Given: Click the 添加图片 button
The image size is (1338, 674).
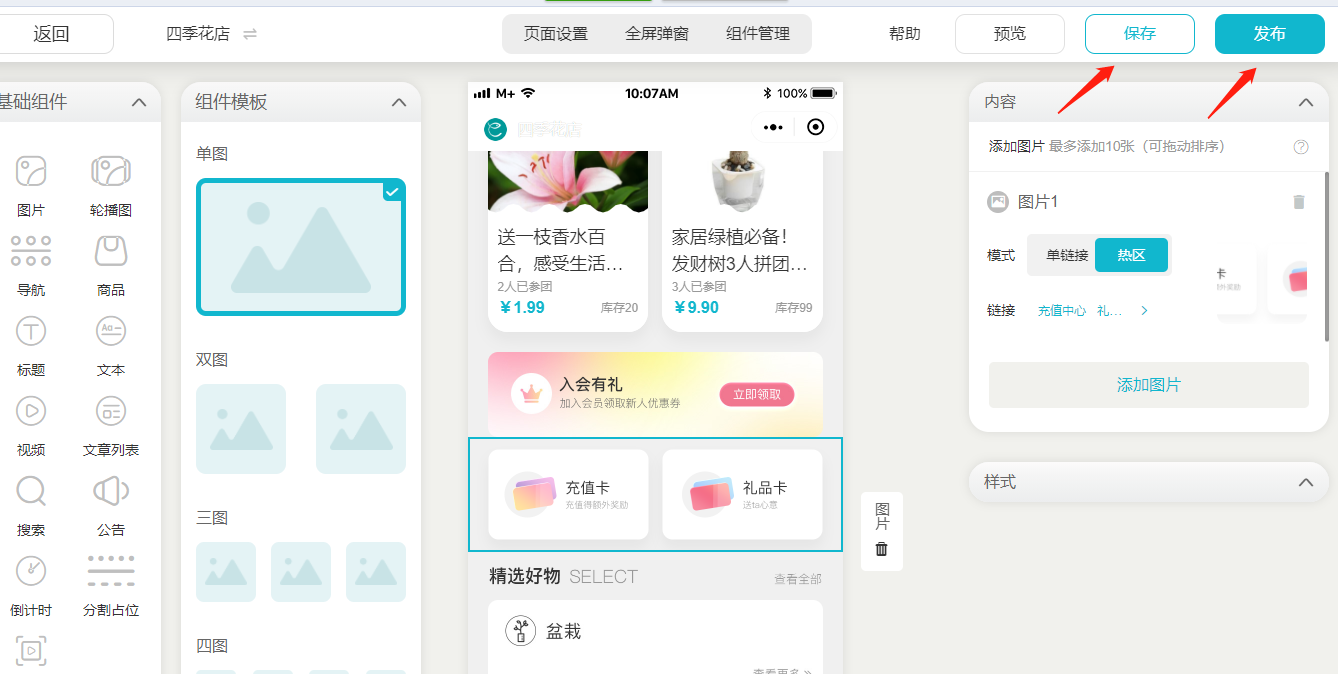Looking at the screenshot, I should point(1148,385).
